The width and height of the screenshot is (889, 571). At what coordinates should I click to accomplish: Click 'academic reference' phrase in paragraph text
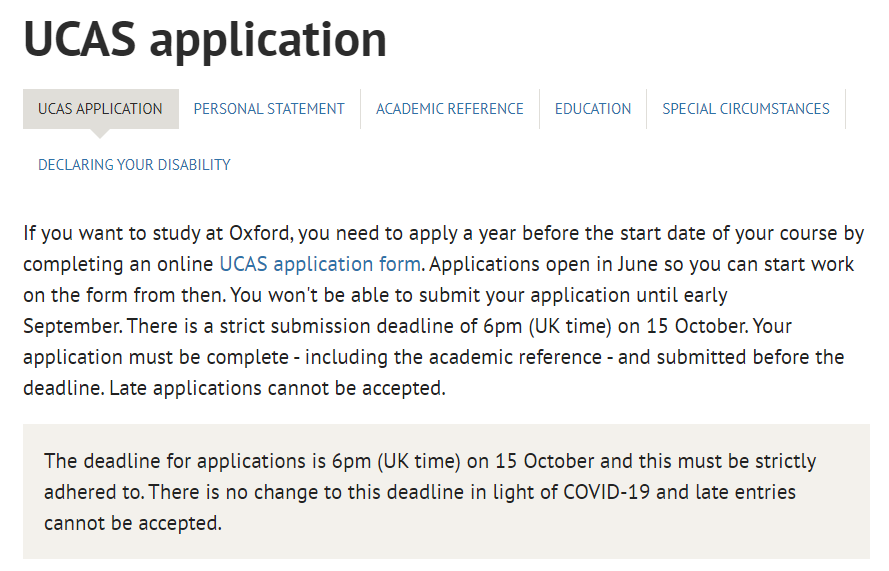pyautogui.click(x=515, y=357)
